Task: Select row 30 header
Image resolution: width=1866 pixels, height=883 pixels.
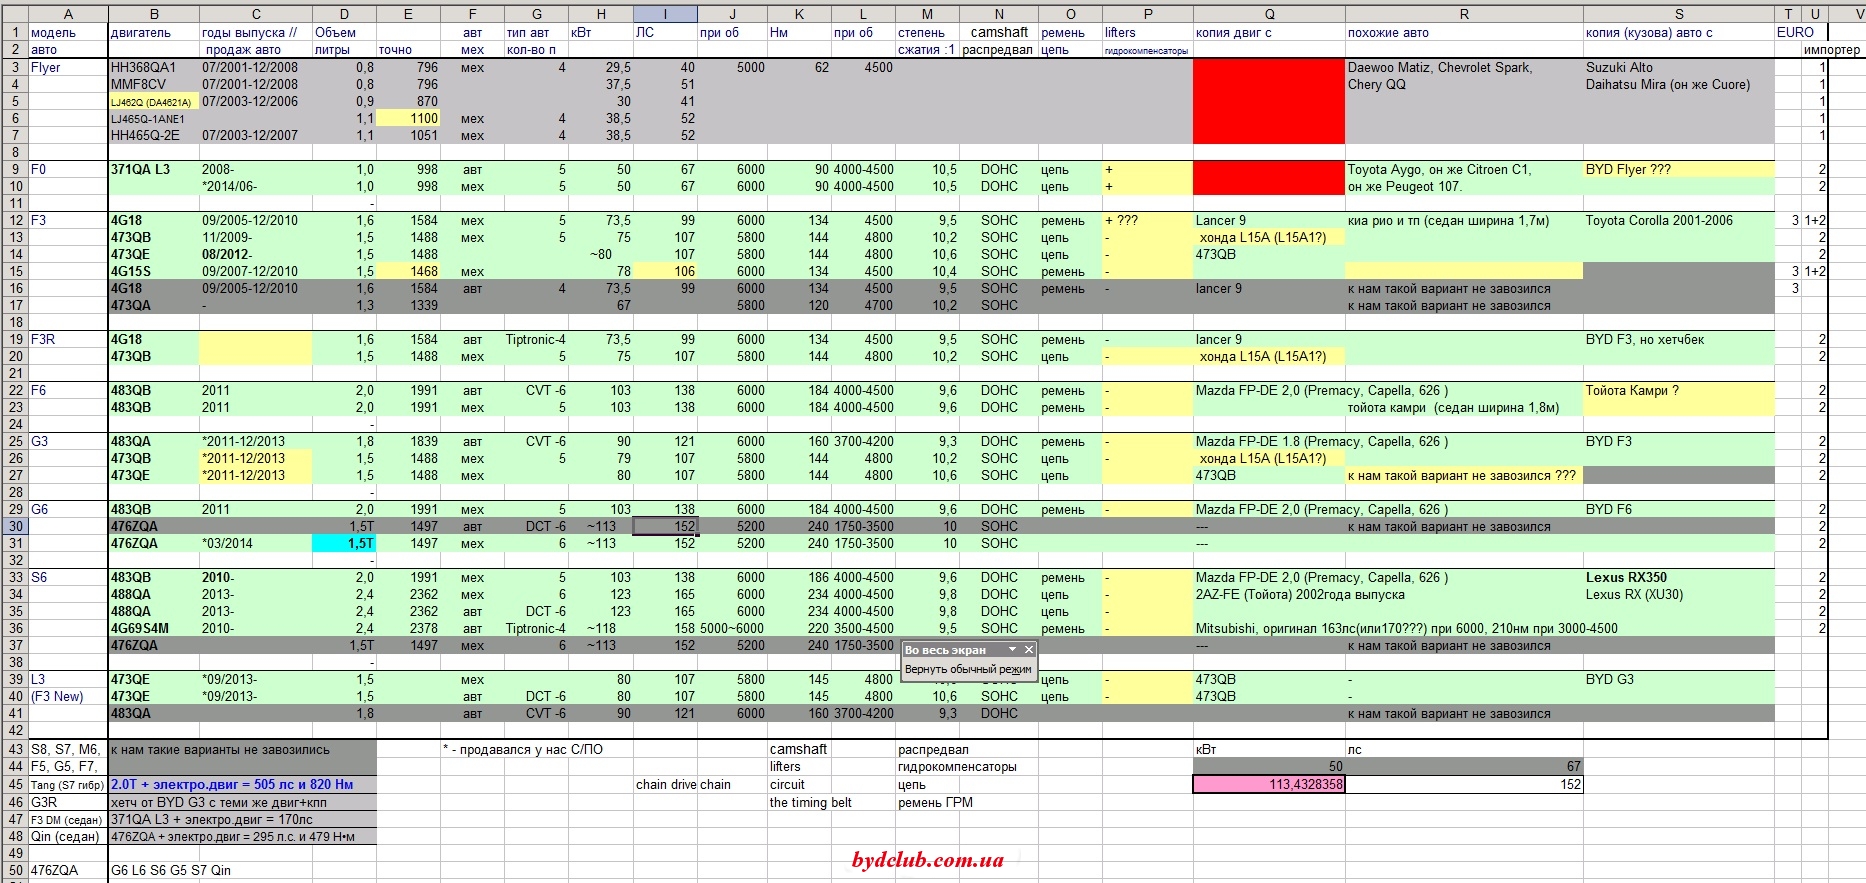Action: point(15,527)
